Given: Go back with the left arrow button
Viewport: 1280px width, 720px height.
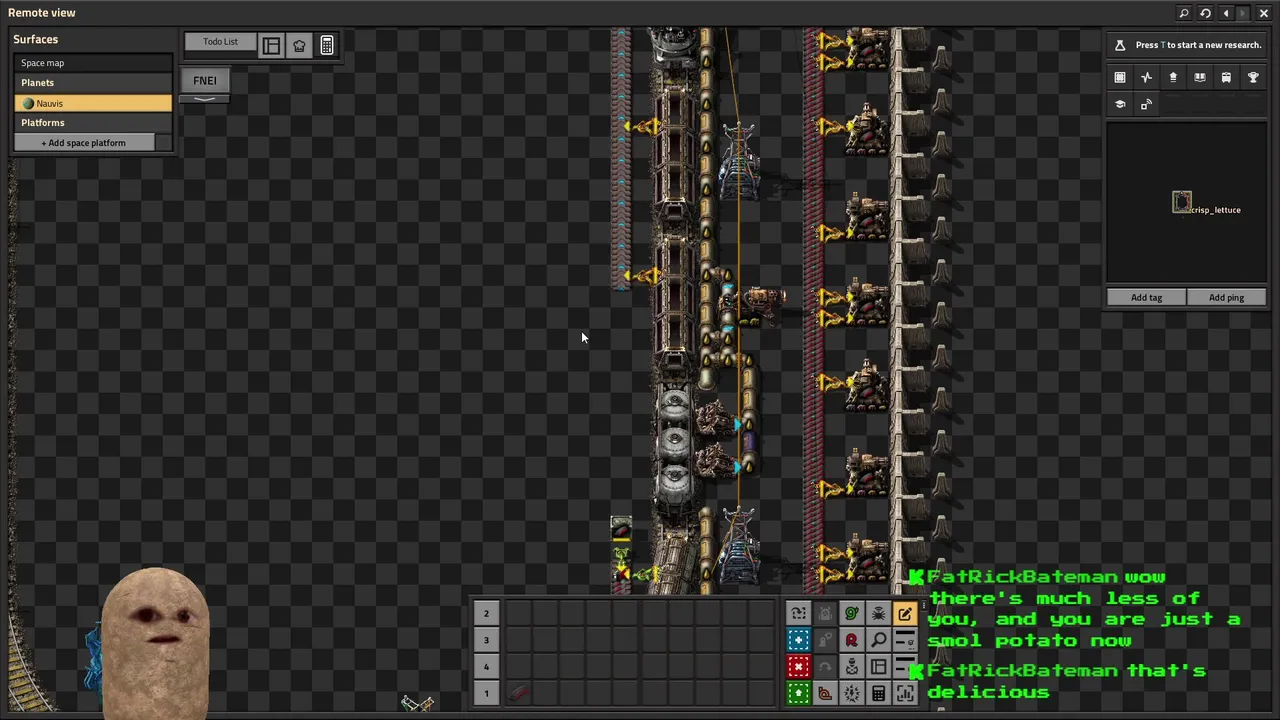Looking at the screenshot, I should [1226, 13].
